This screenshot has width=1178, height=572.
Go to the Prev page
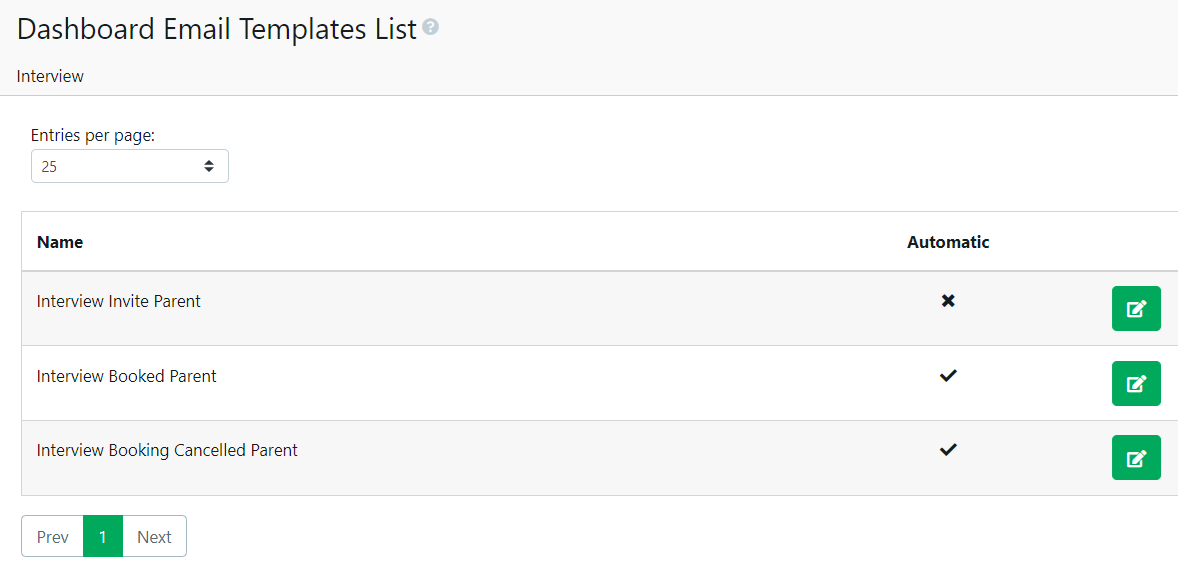(52, 537)
